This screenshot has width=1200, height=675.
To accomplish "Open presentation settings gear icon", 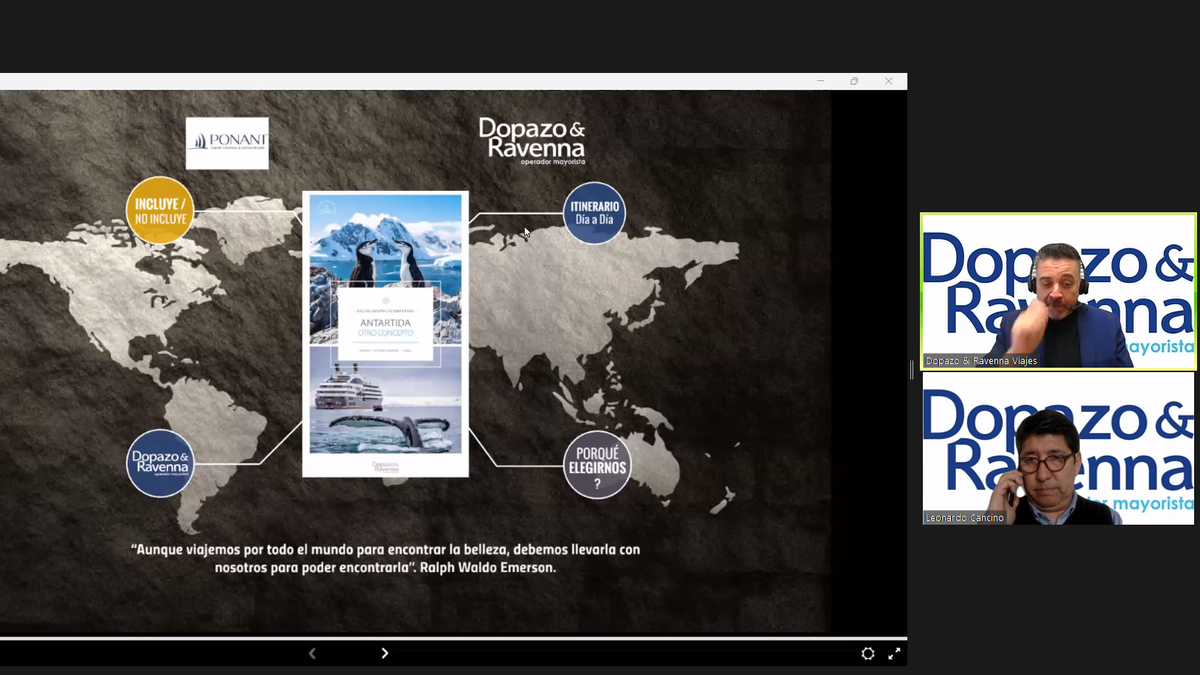I will (868, 654).
